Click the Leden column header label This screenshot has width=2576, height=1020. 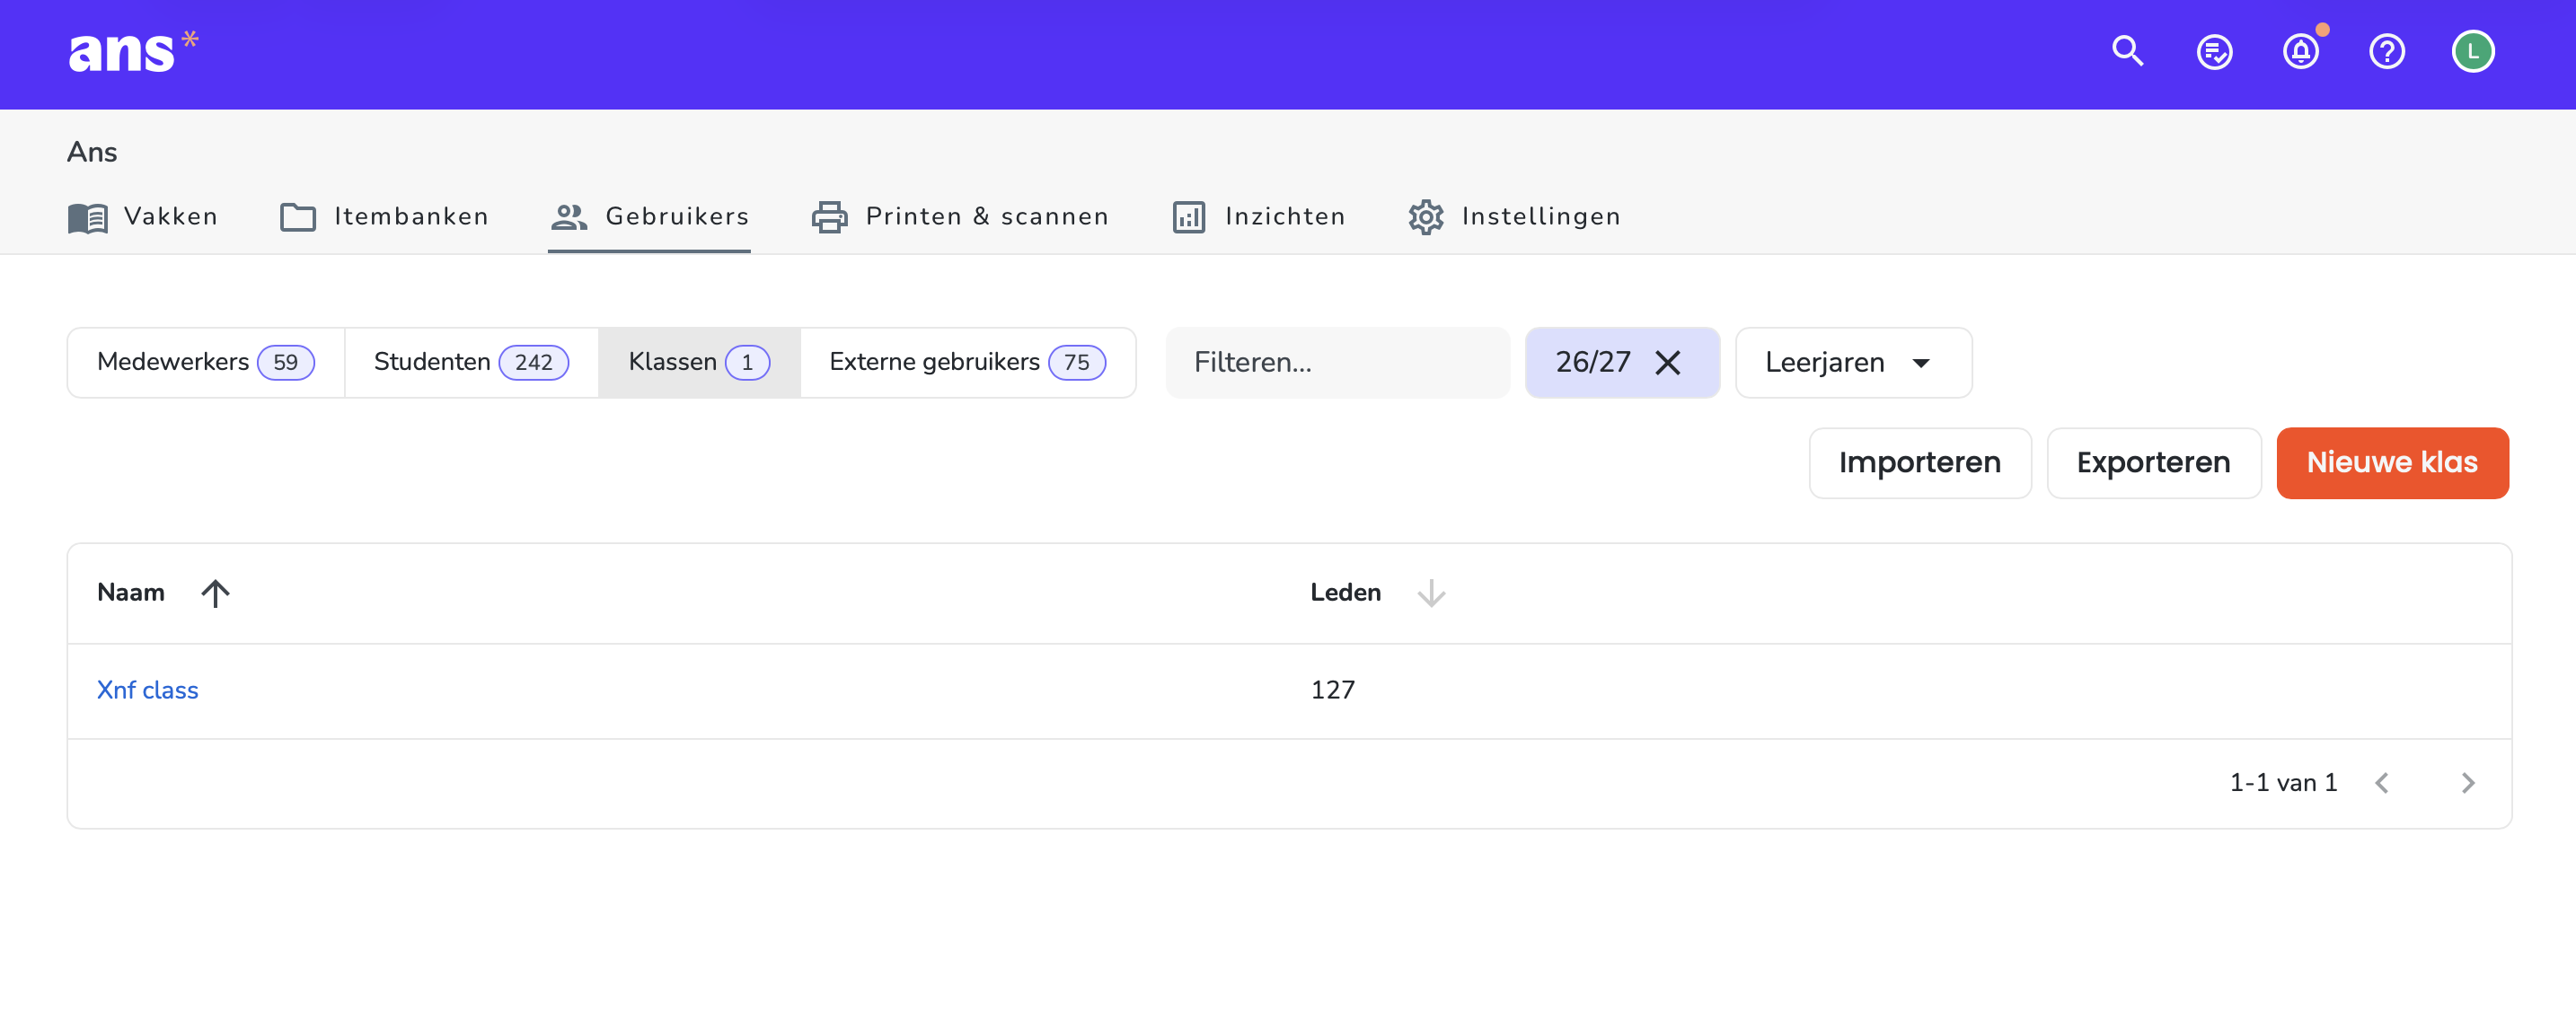coord(1345,593)
